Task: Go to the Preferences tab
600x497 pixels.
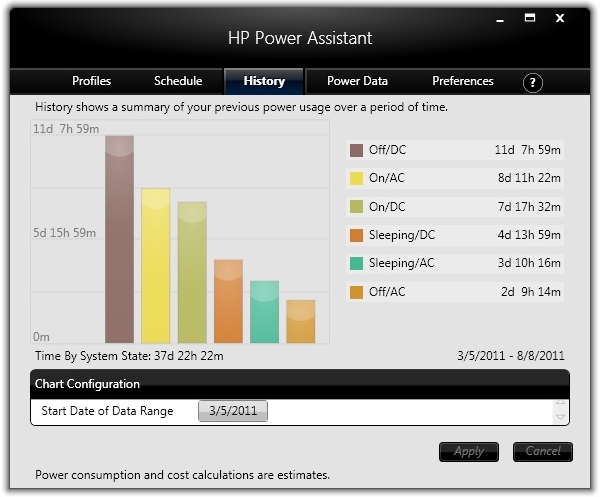Action: (x=462, y=81)
